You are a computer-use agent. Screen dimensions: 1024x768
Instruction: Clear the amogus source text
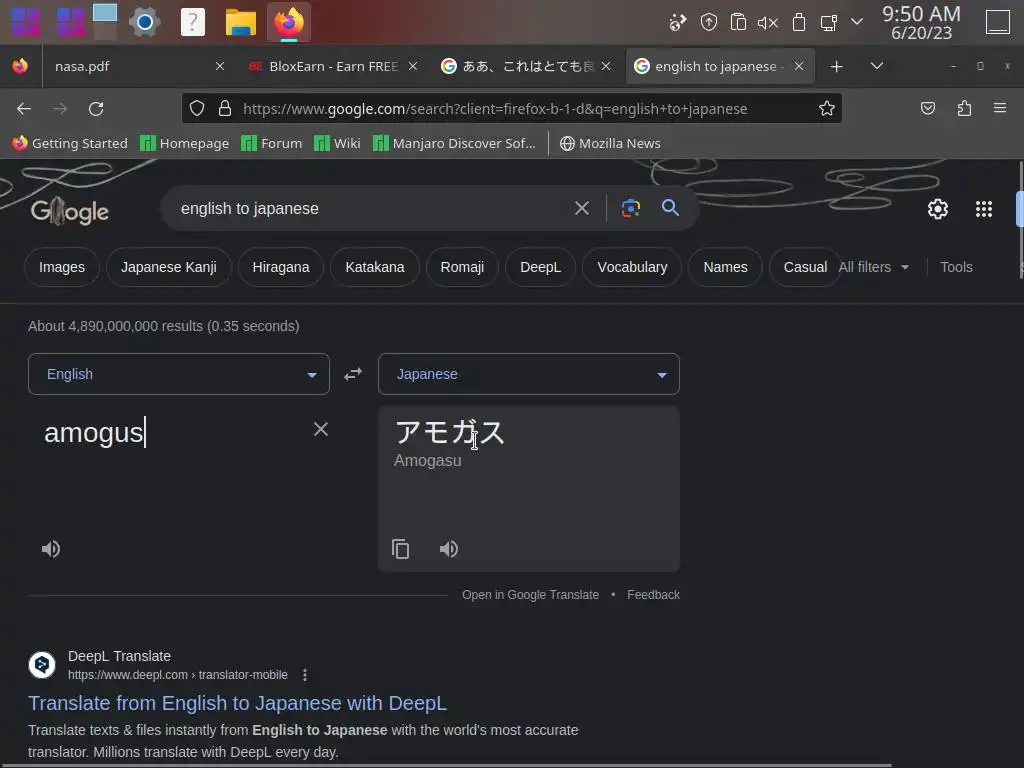point(321,429)
